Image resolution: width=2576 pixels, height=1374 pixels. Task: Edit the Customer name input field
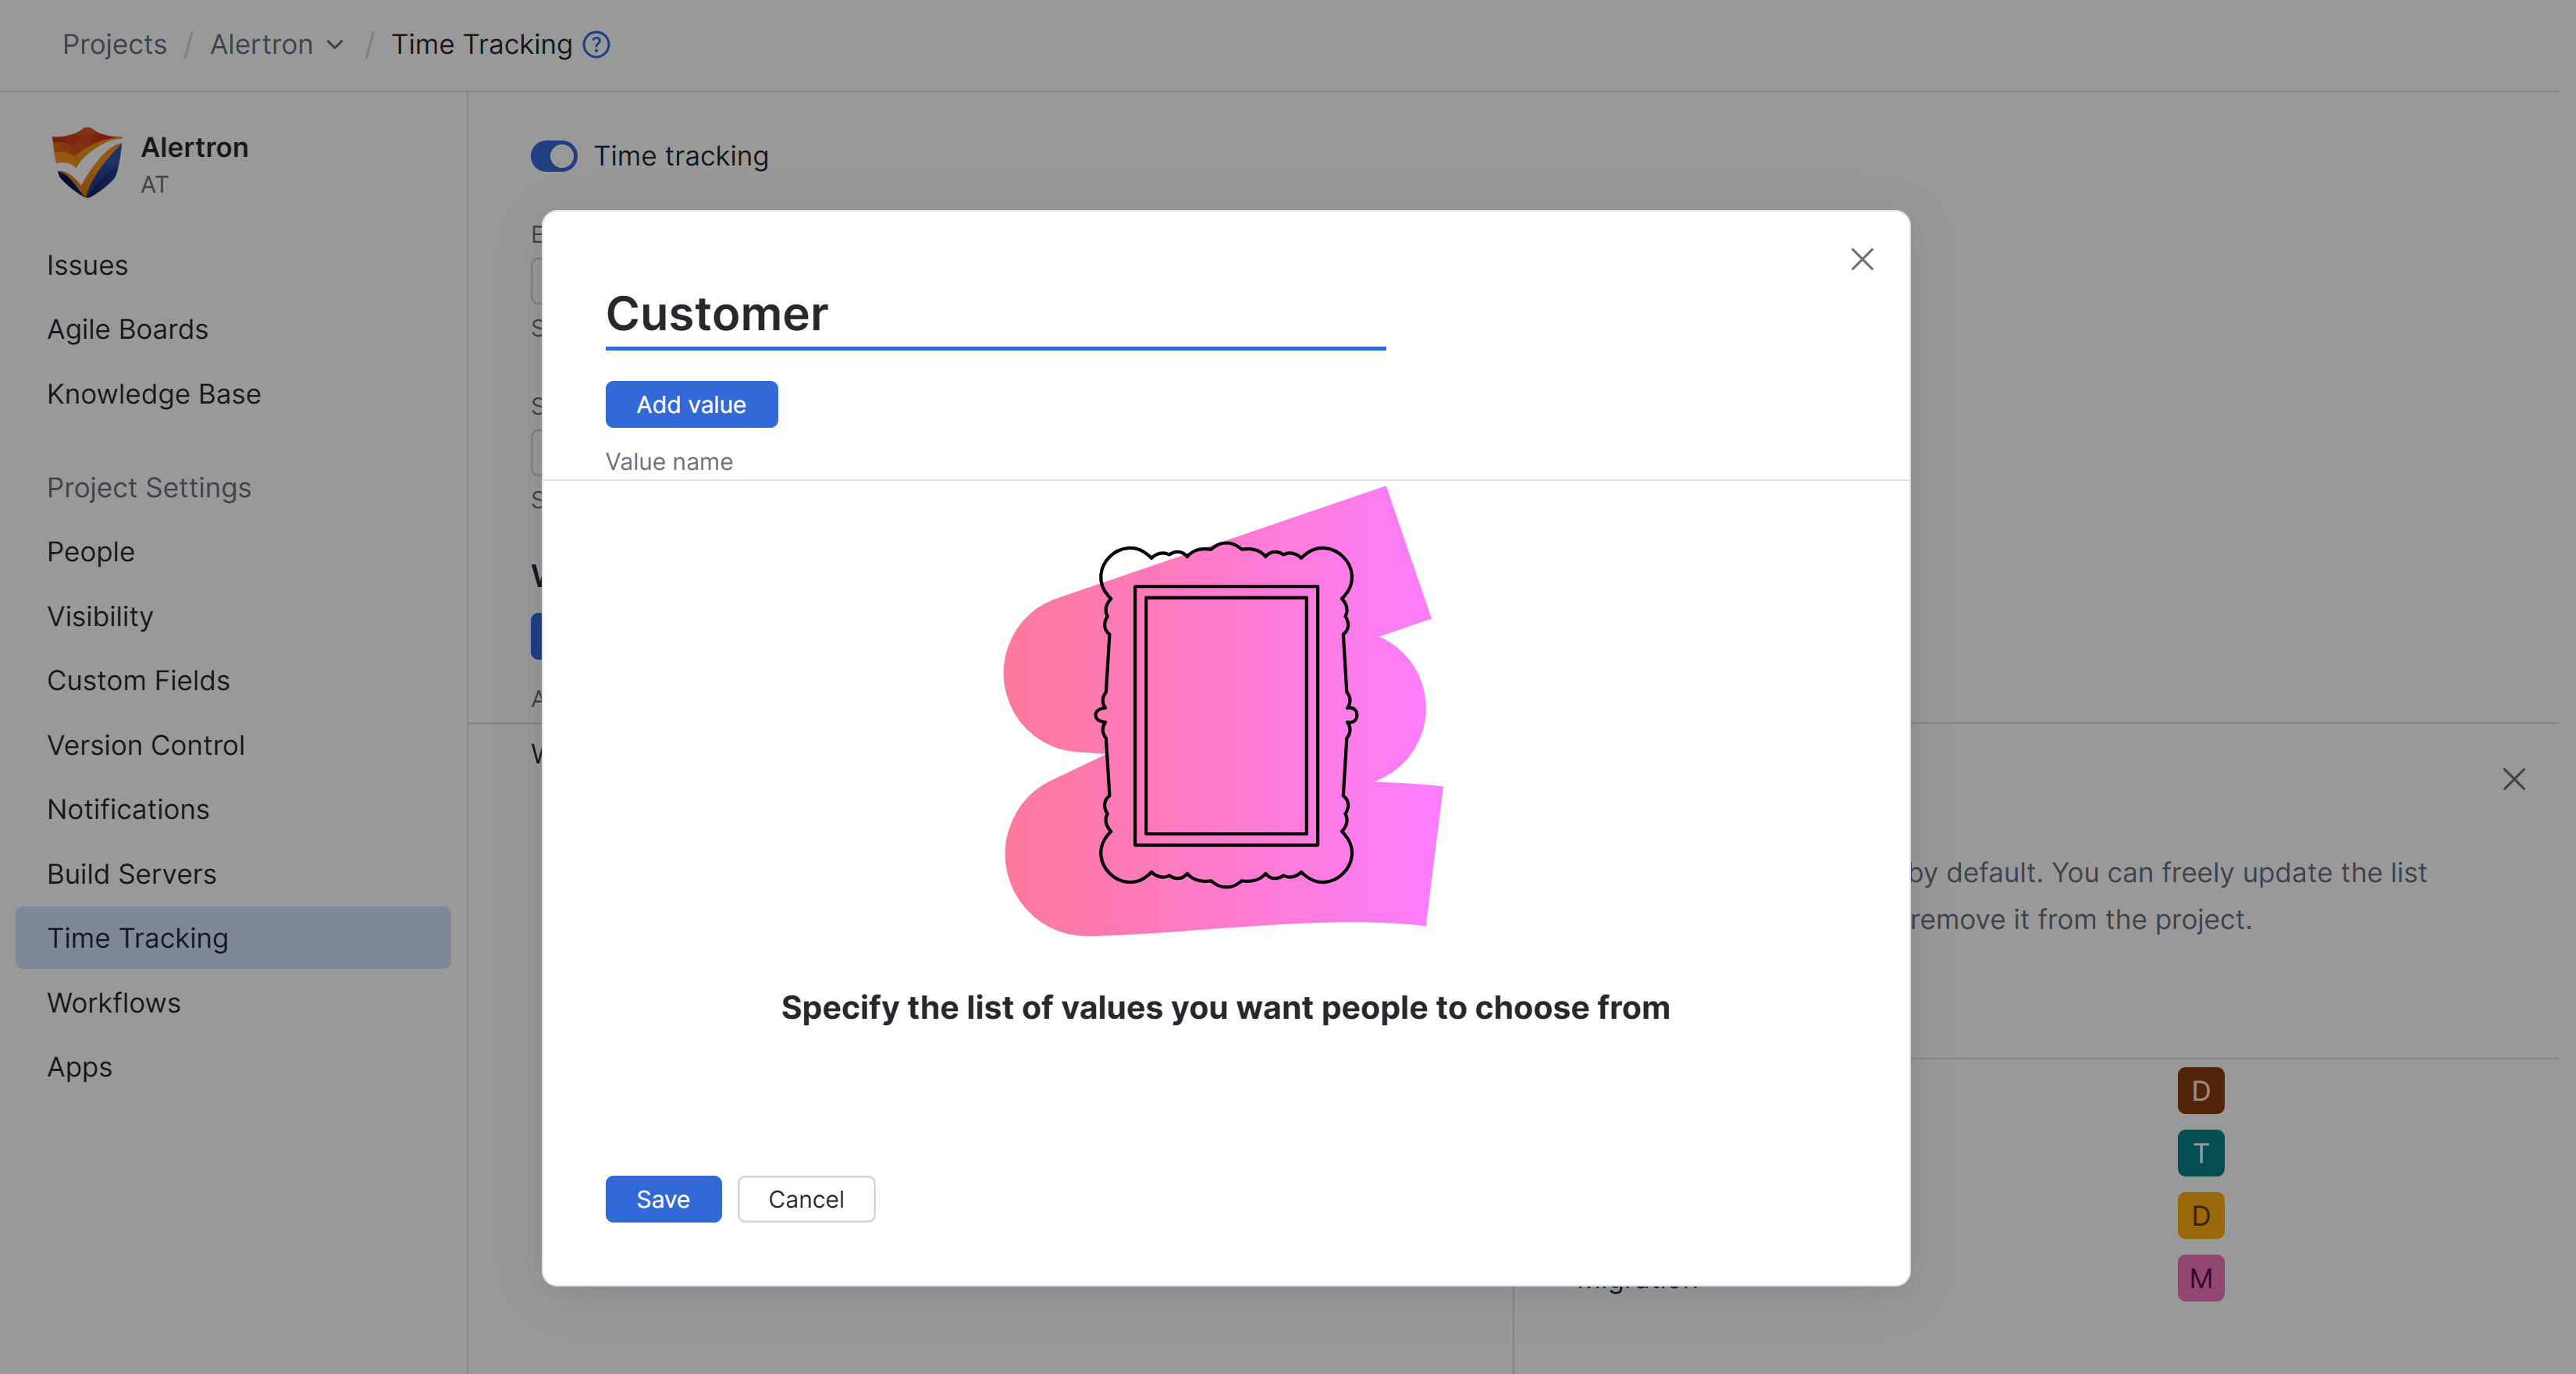[994, 314]
